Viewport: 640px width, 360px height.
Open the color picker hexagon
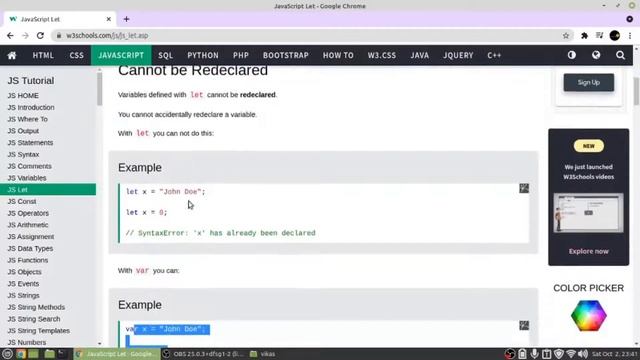point(589,316)
